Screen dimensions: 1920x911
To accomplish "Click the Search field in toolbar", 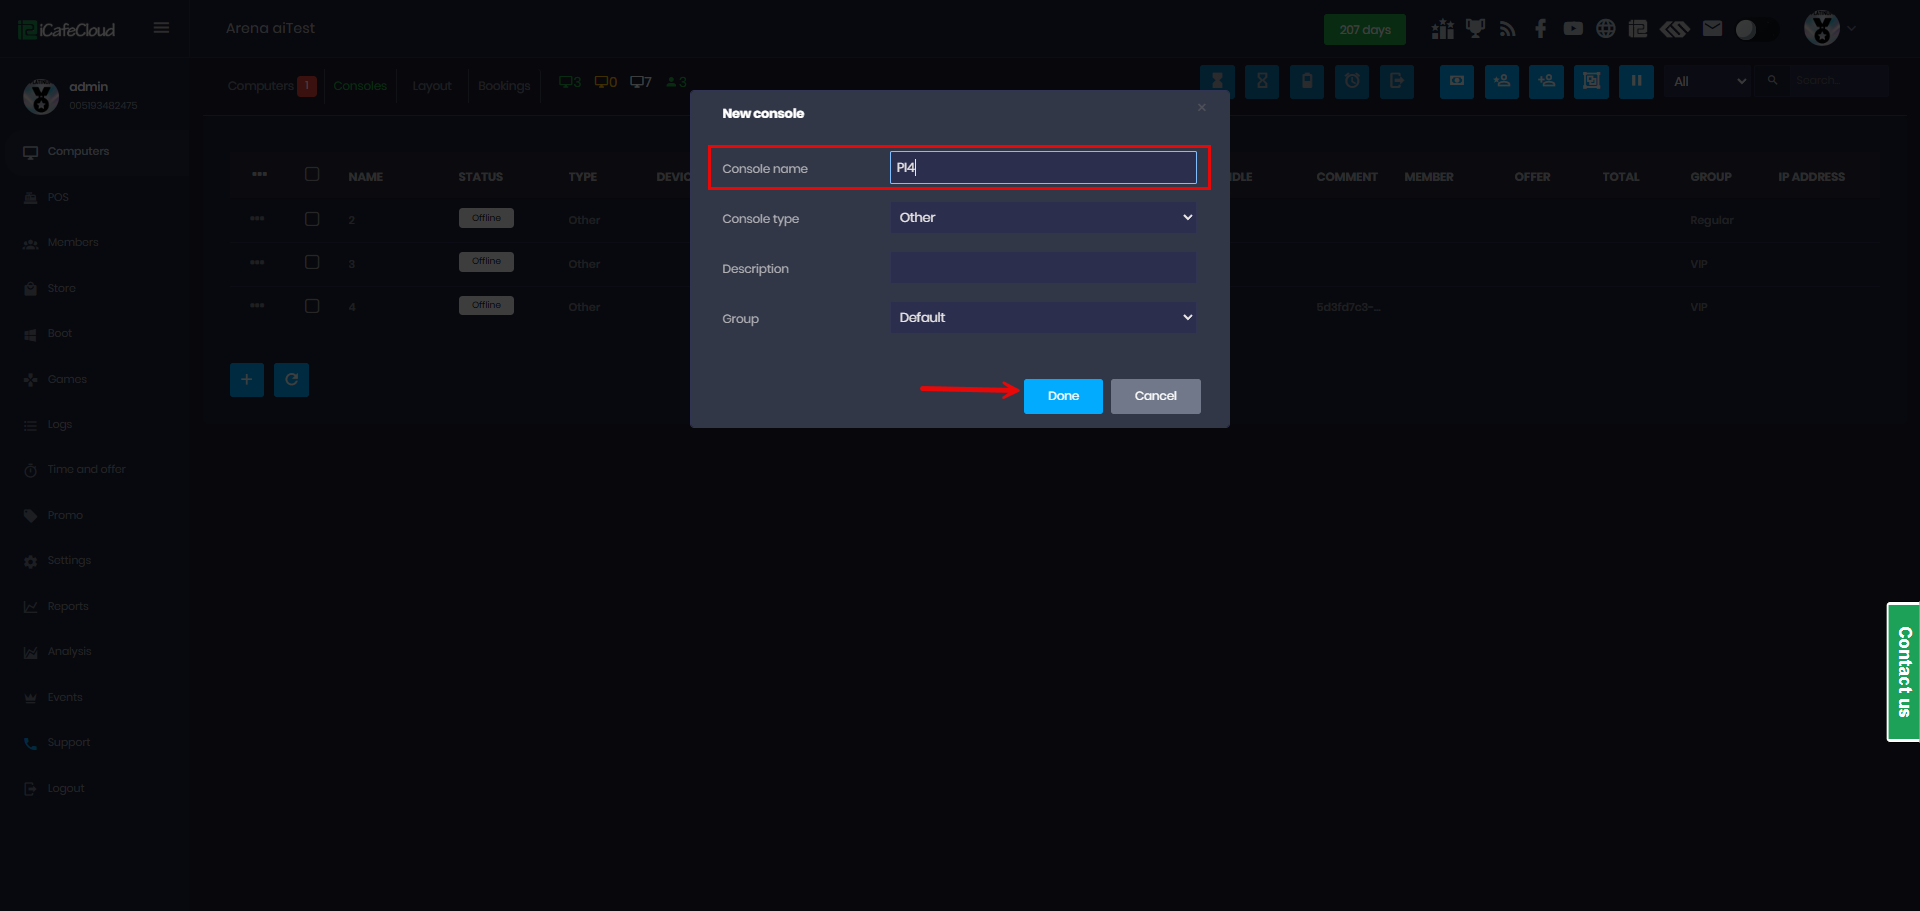I will coord(1838,81).
